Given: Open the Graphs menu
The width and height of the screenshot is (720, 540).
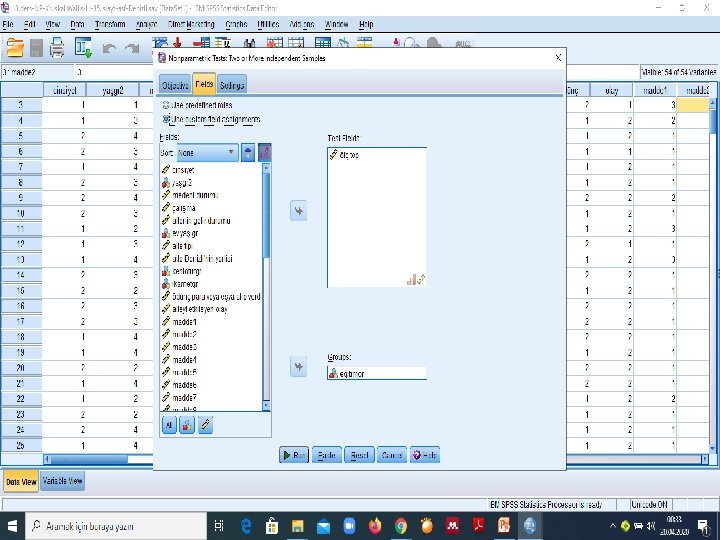Looking at the screenshot, I should tap(236, 24).
